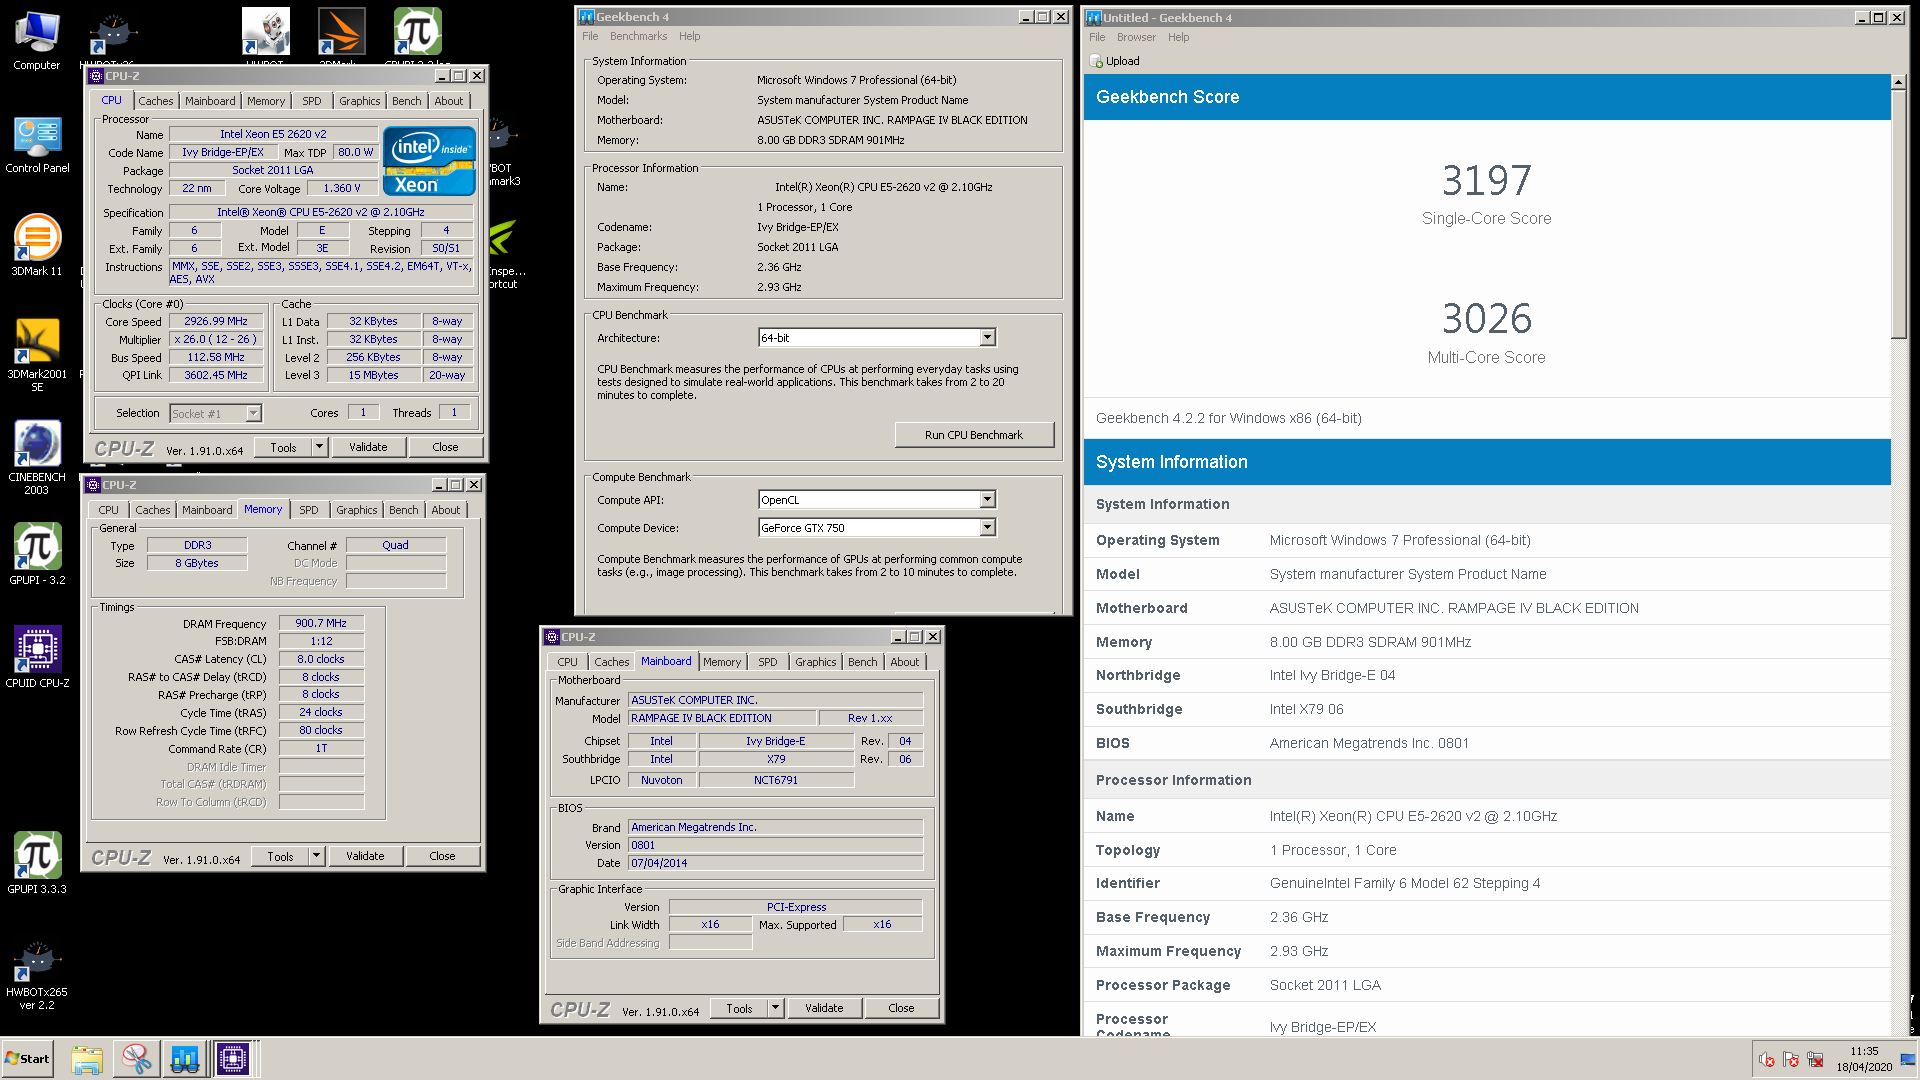Click the Run CPU Benchmark button
Screen dimensions: 1920x1080
click(x=973, y=435)
